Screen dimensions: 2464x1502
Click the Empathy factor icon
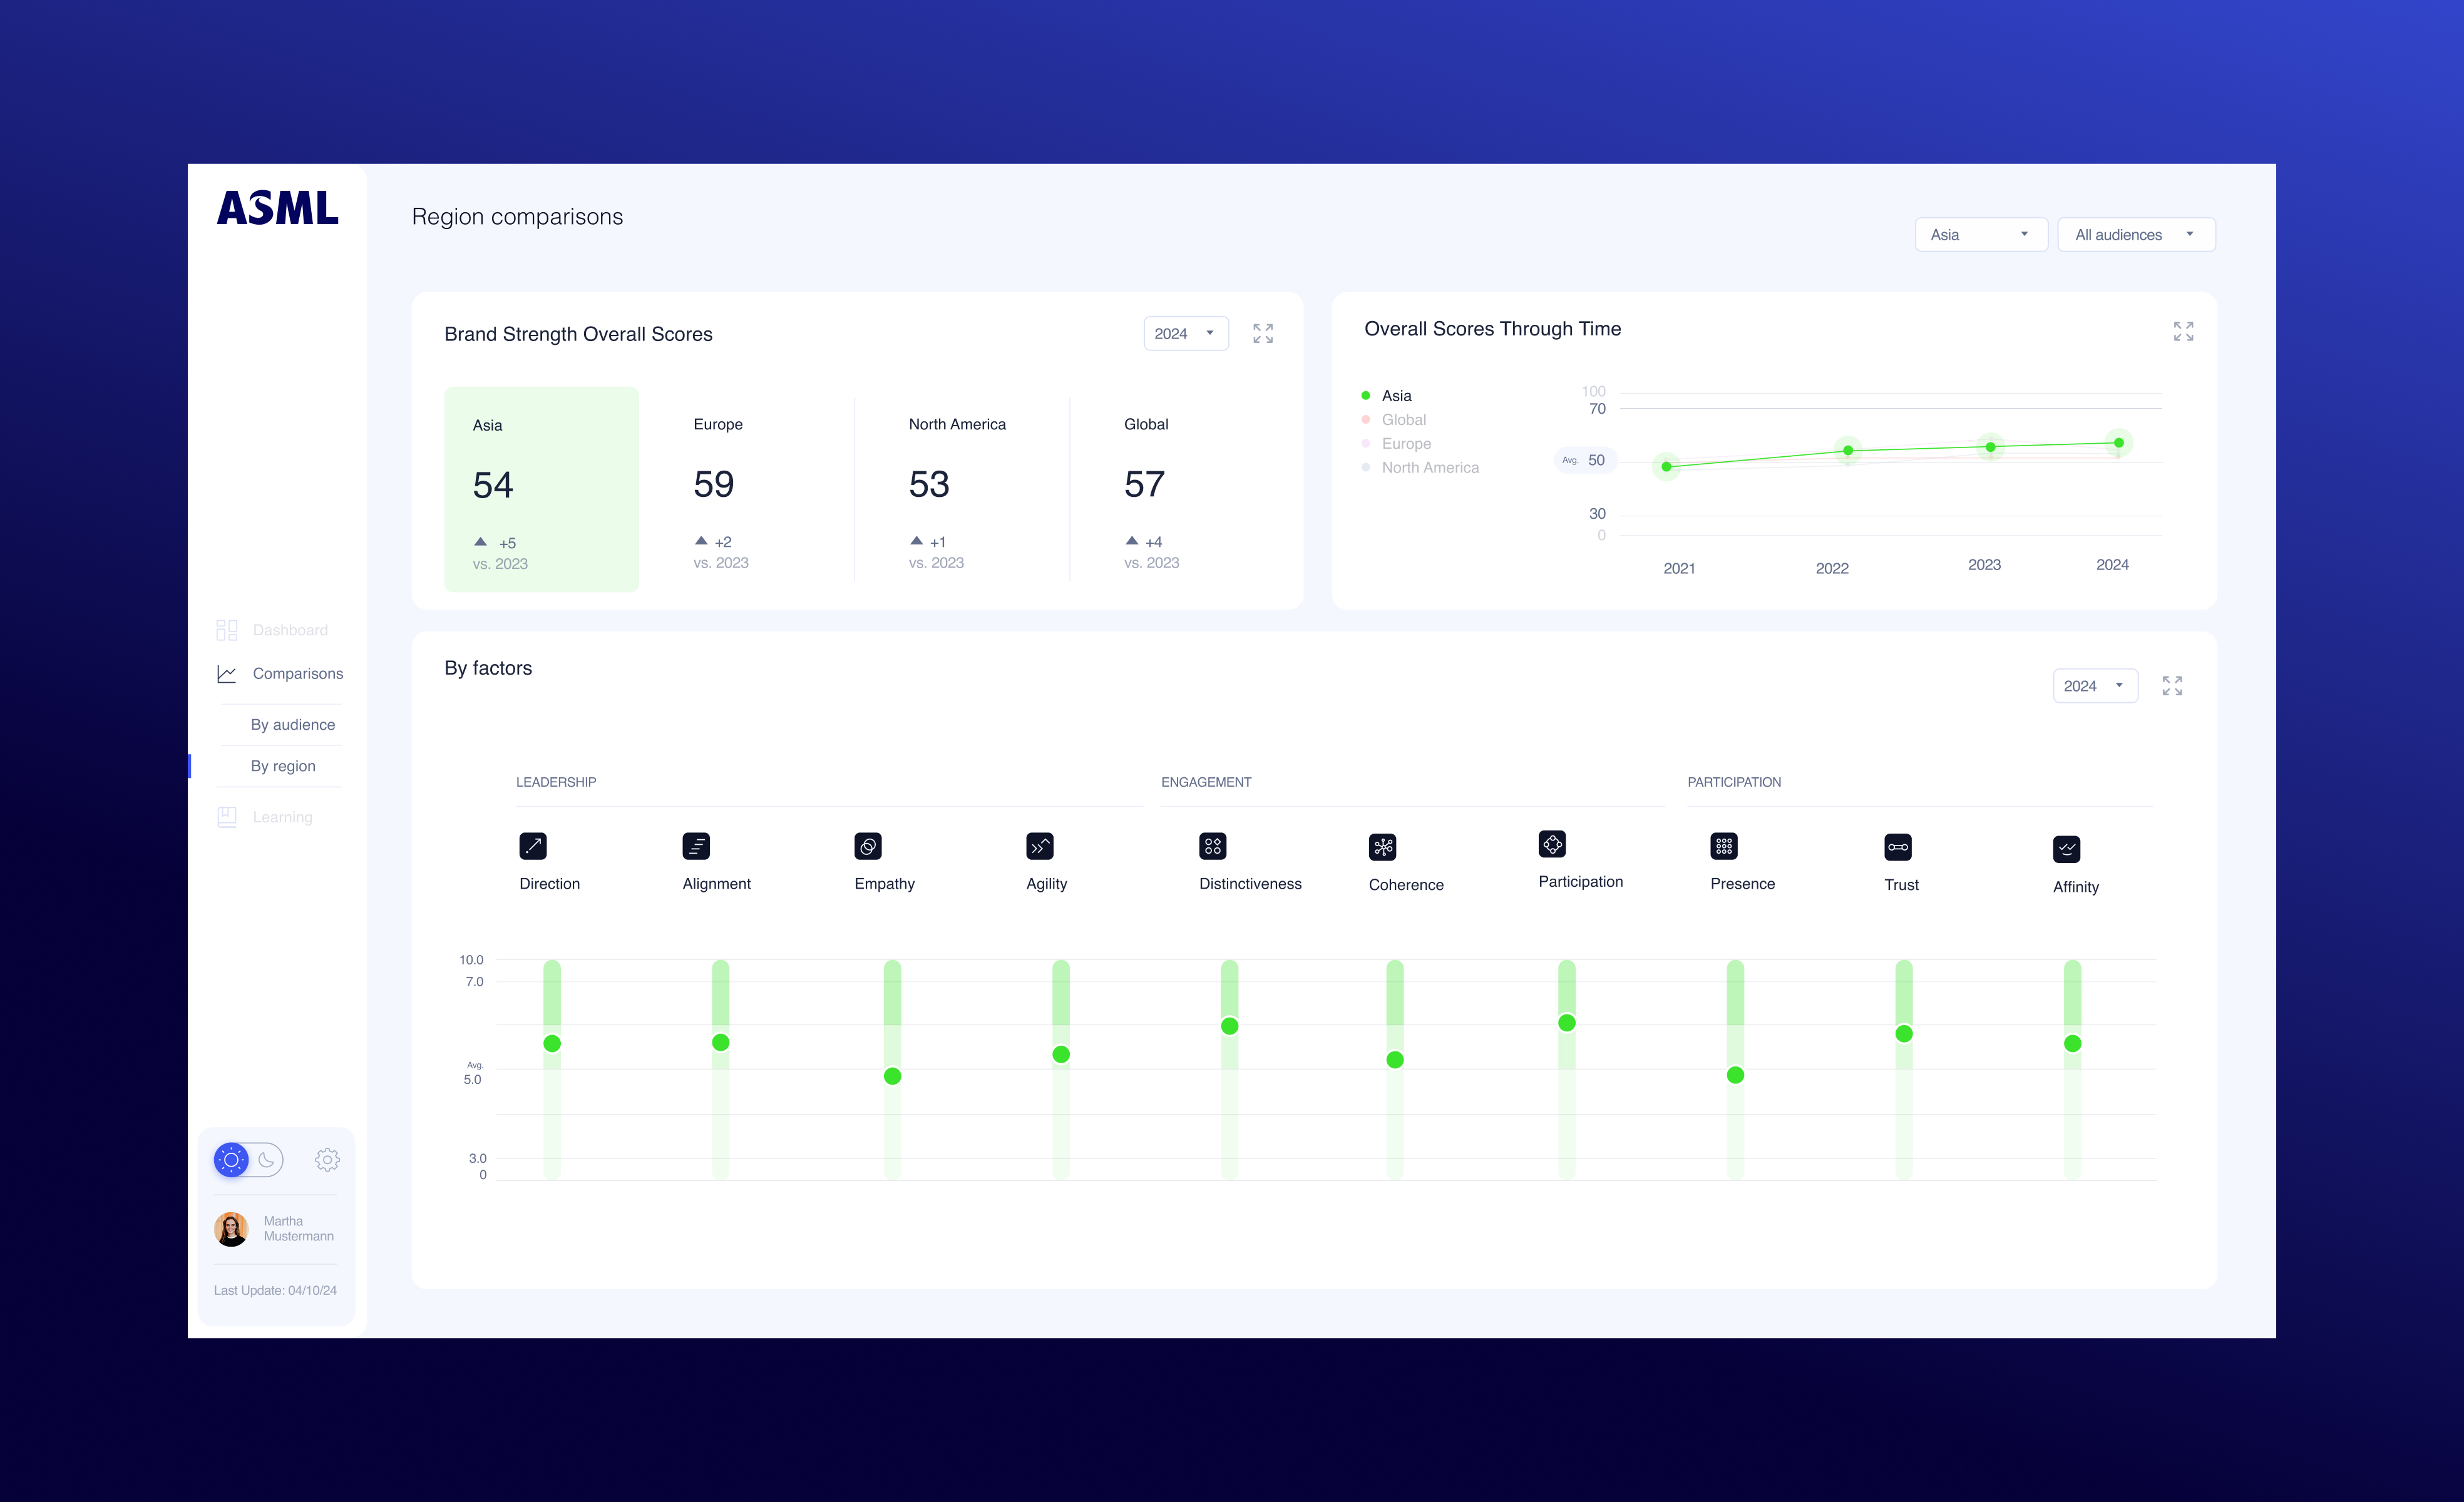pos(868,846)
